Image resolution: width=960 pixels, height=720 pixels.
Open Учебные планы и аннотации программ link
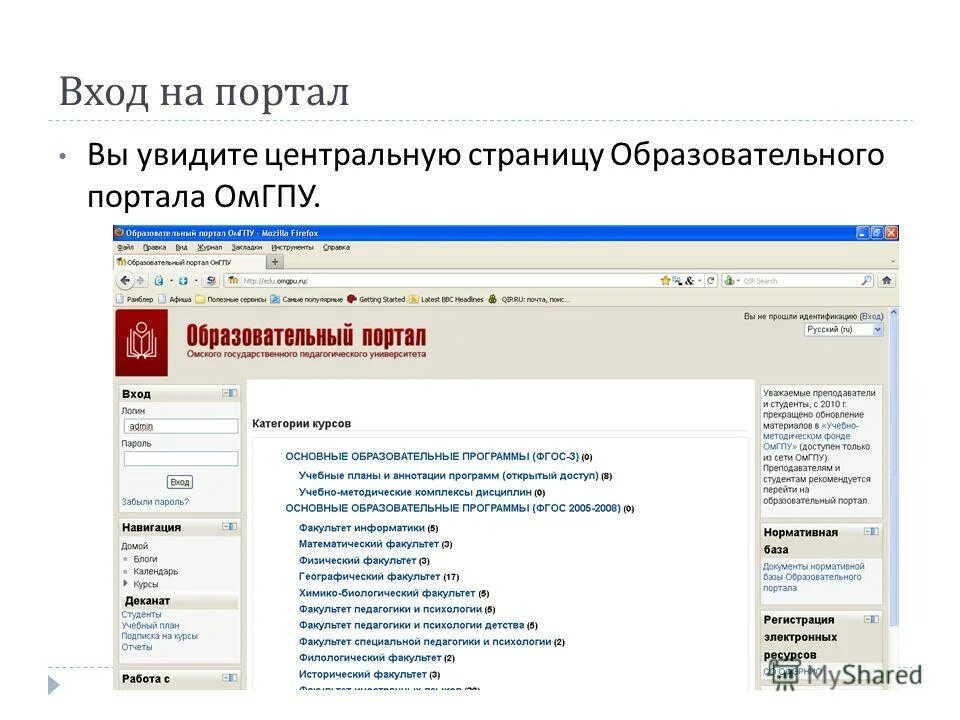click(448, 475)
